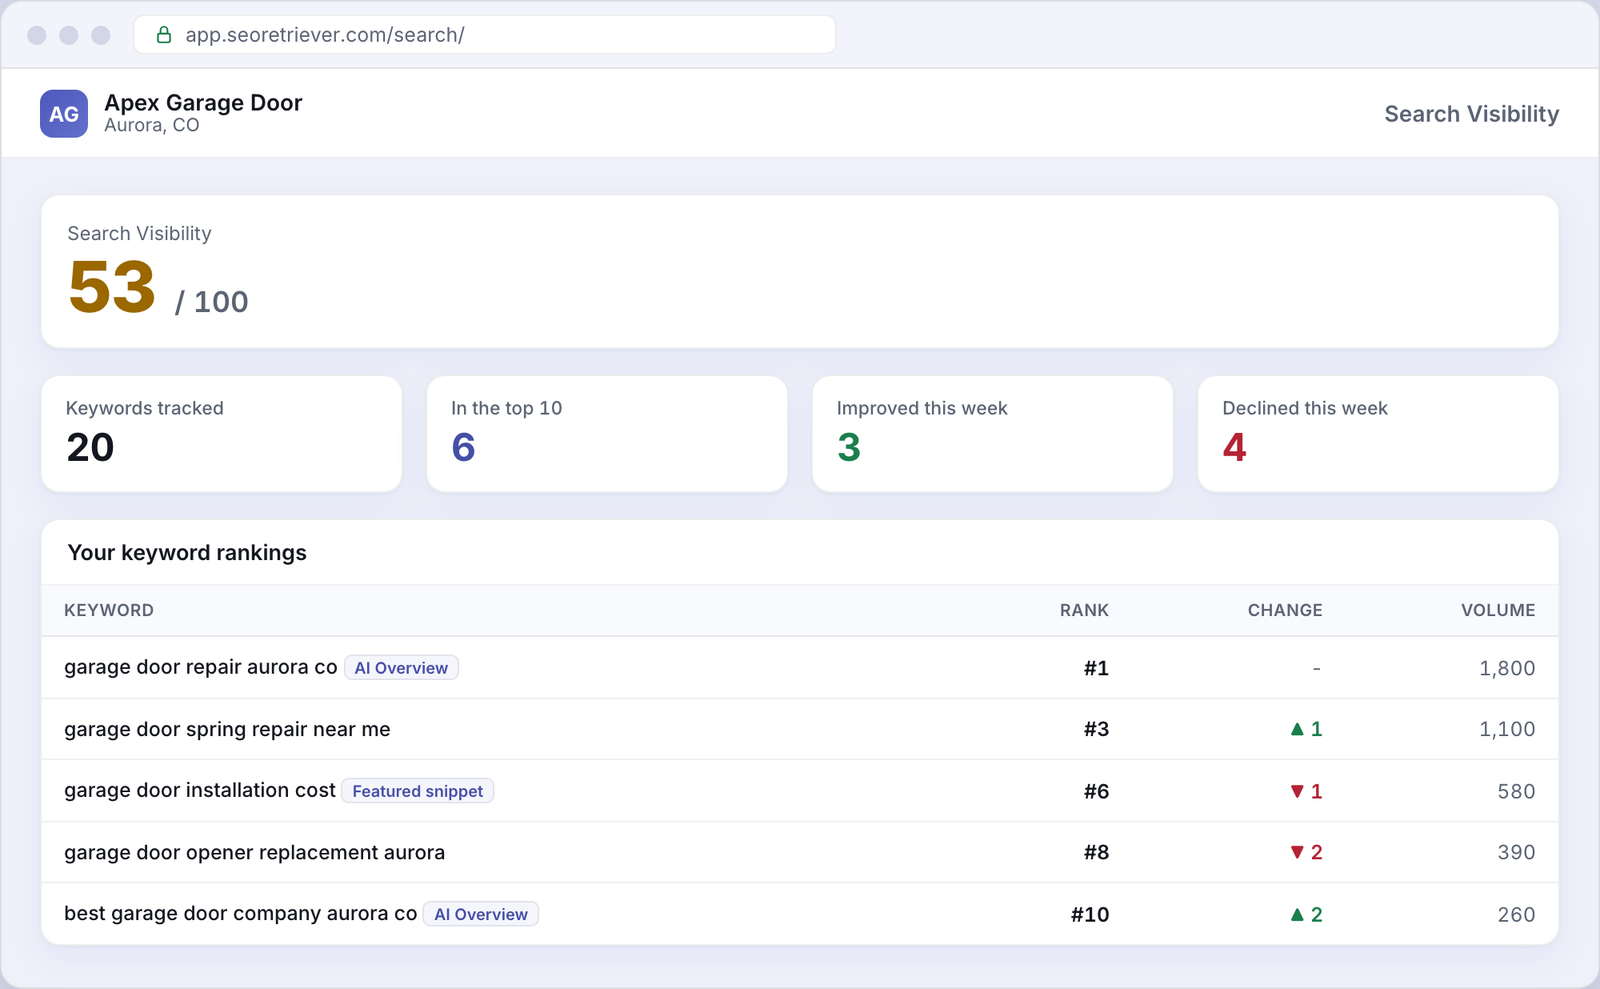Click the Aurora, CO location text
Image resolution: width=1600 pixels, height=989 pixels.
(152, 126)
